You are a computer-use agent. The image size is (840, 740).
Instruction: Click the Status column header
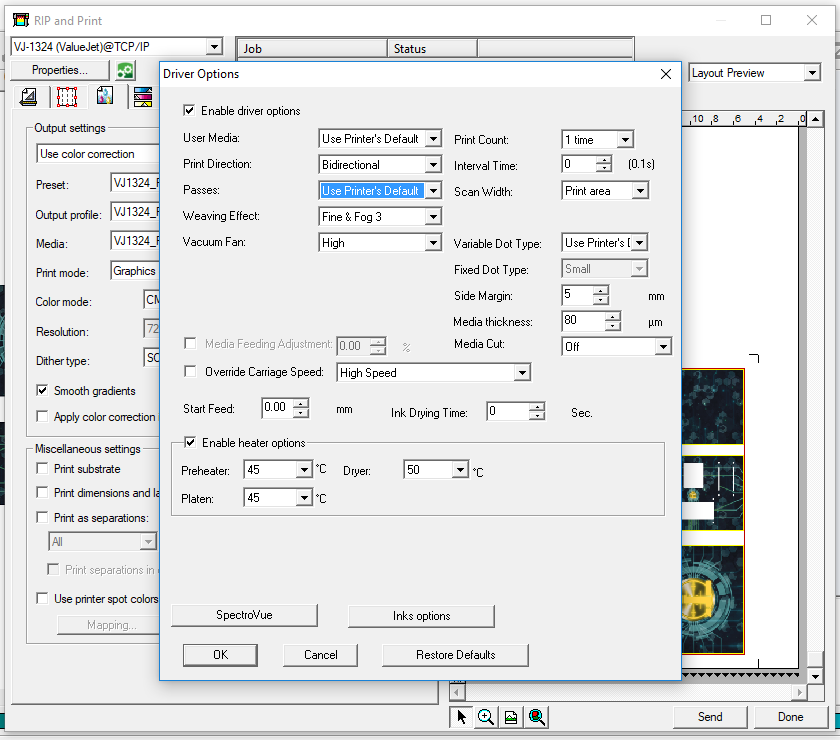click(432, 49)
